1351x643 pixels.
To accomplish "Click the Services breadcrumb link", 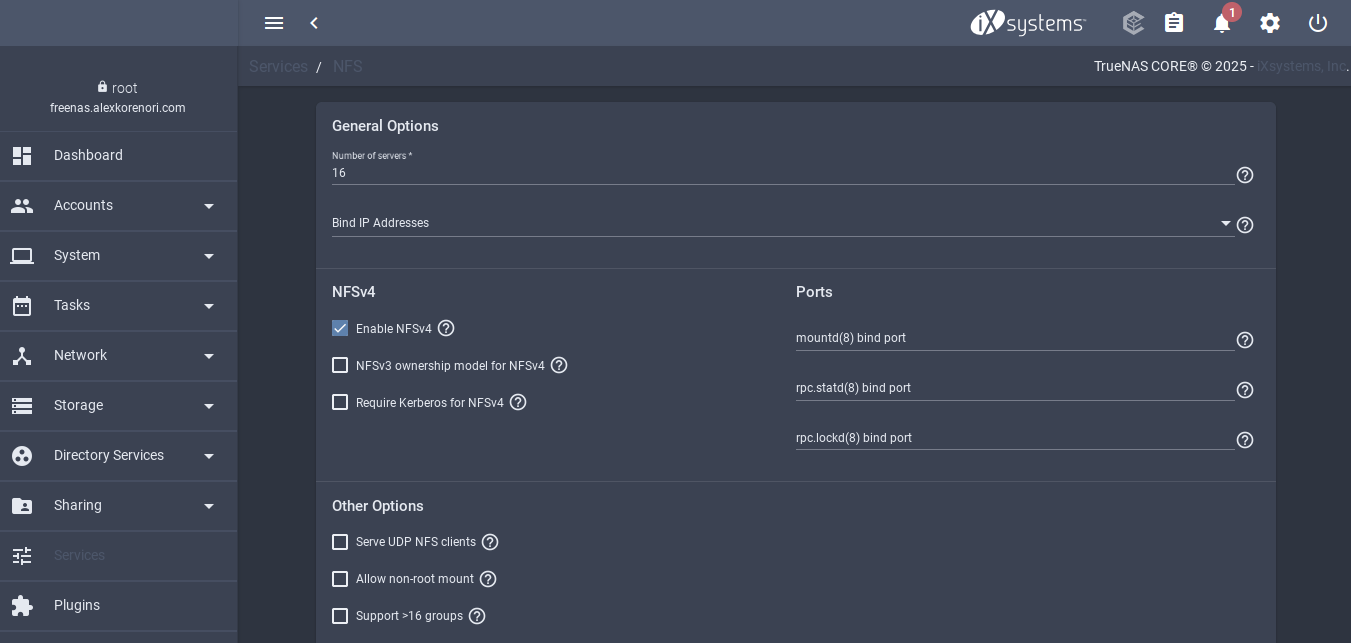I will coord(278,66).
